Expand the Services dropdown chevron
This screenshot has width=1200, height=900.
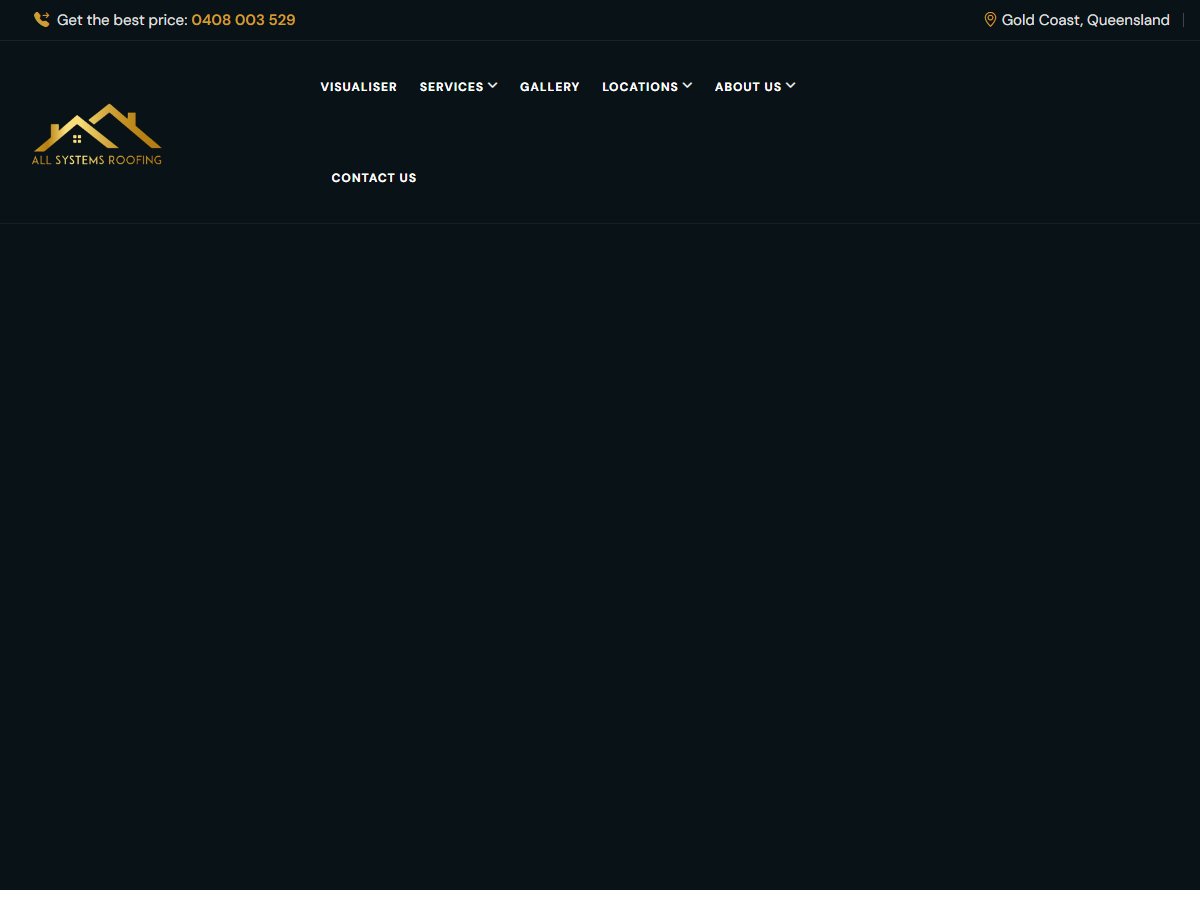[x=493, y=86]
